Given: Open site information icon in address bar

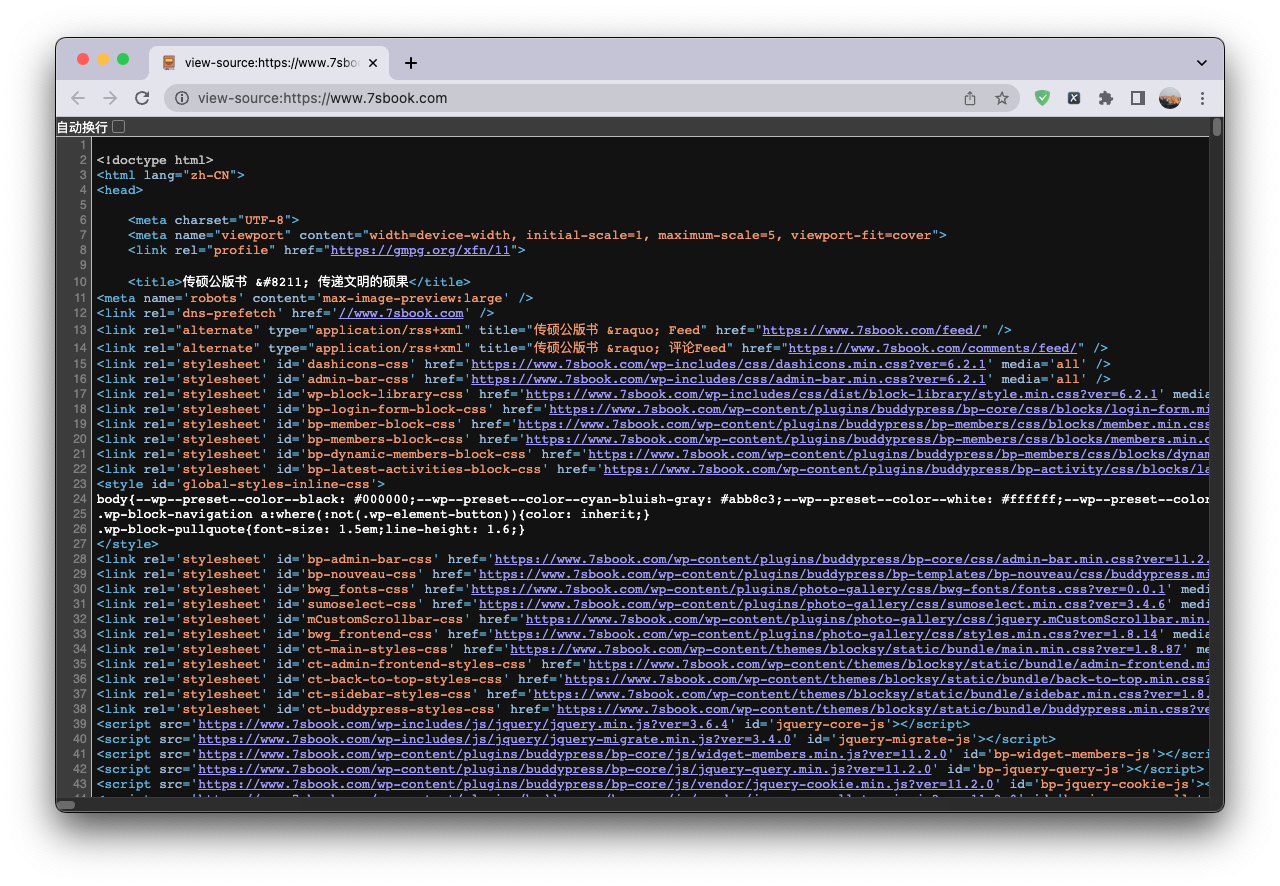Looking at the screenshot, I should 182,98.
